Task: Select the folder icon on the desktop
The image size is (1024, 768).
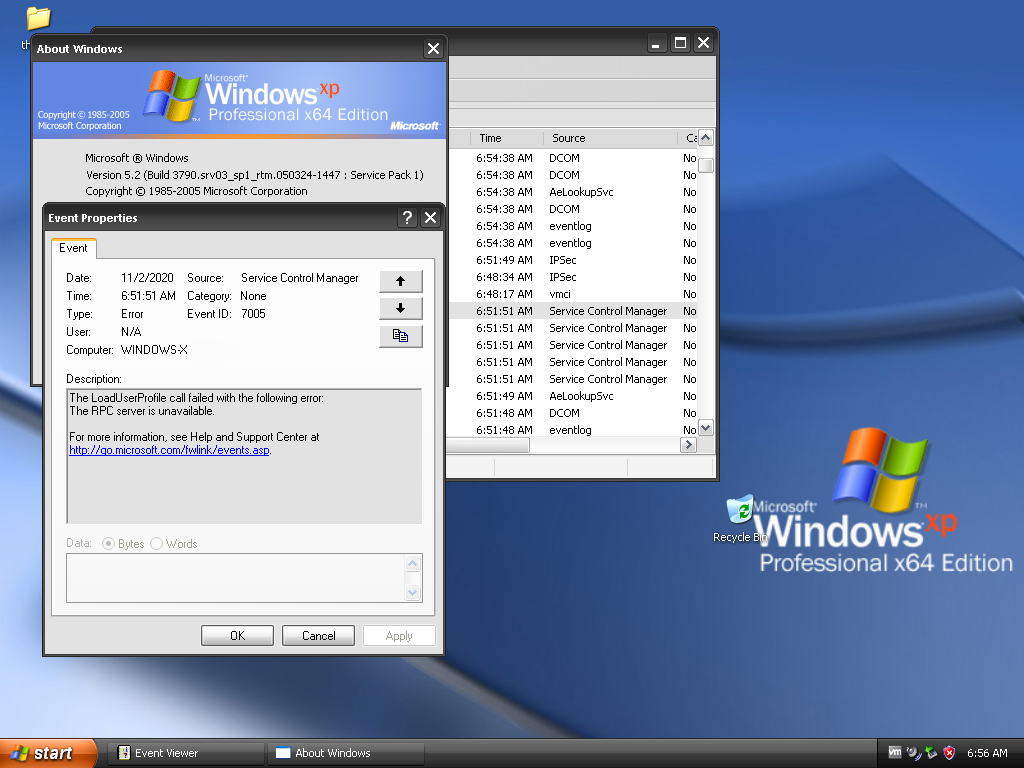Action: [x=39, y=18]
